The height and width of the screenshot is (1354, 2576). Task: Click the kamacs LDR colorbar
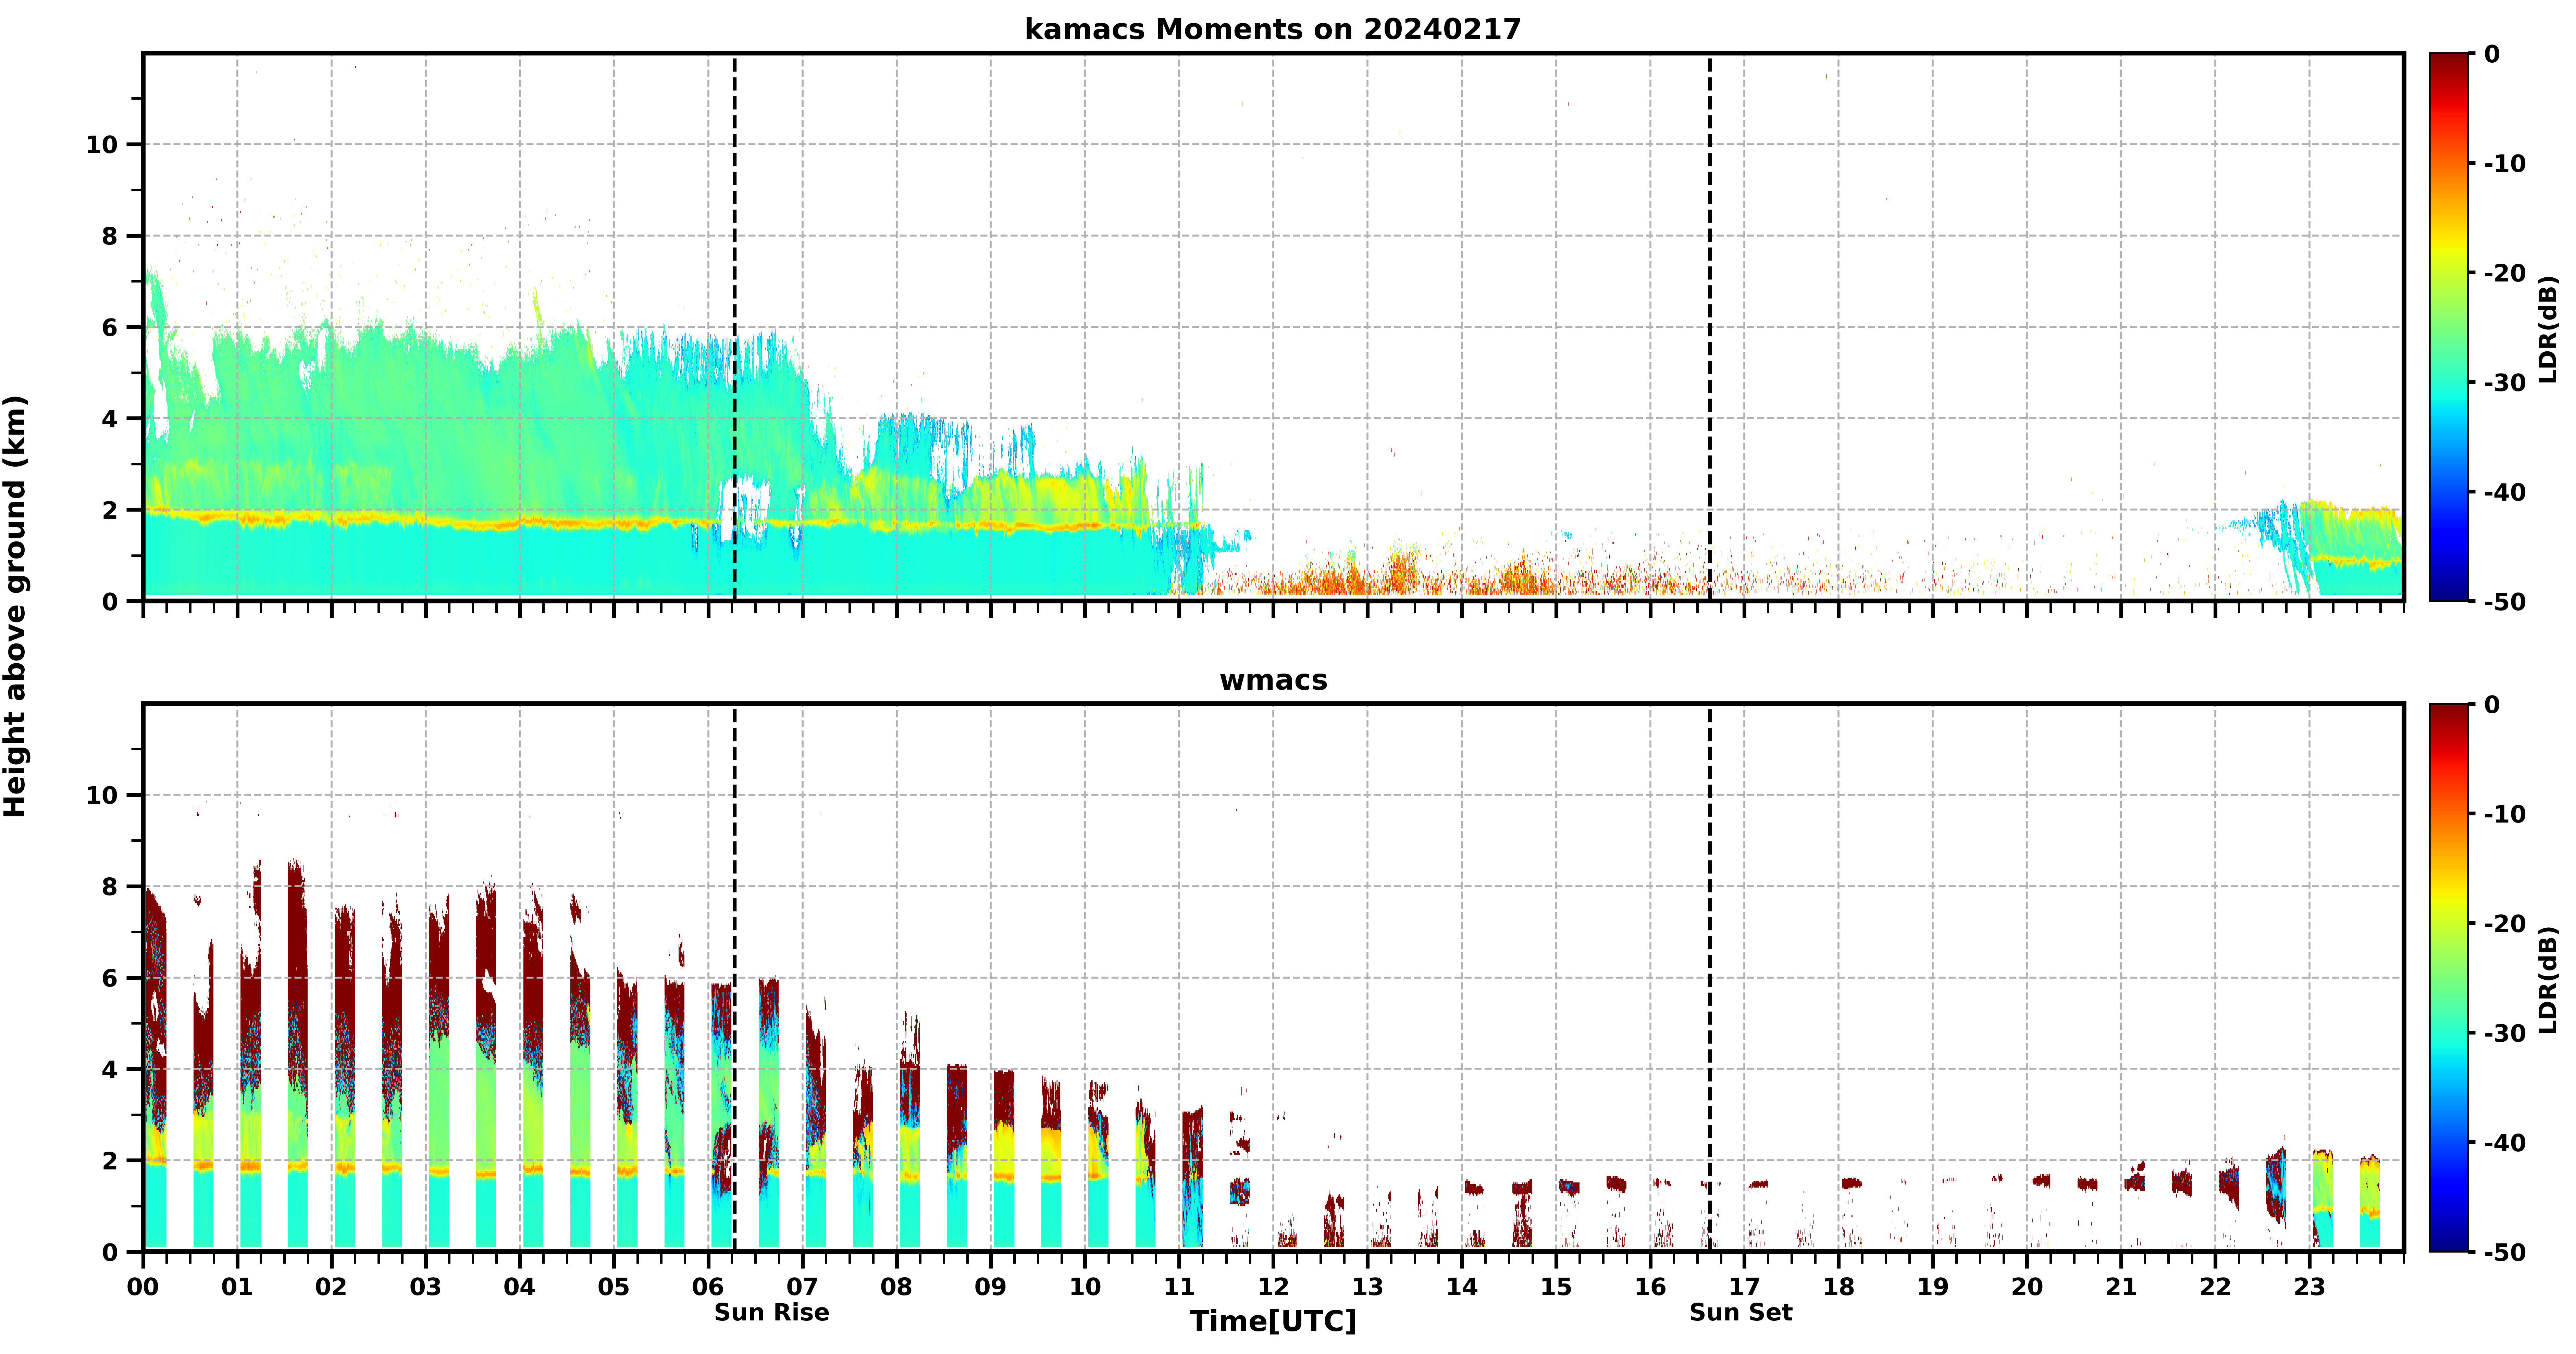coord(2449,327)
